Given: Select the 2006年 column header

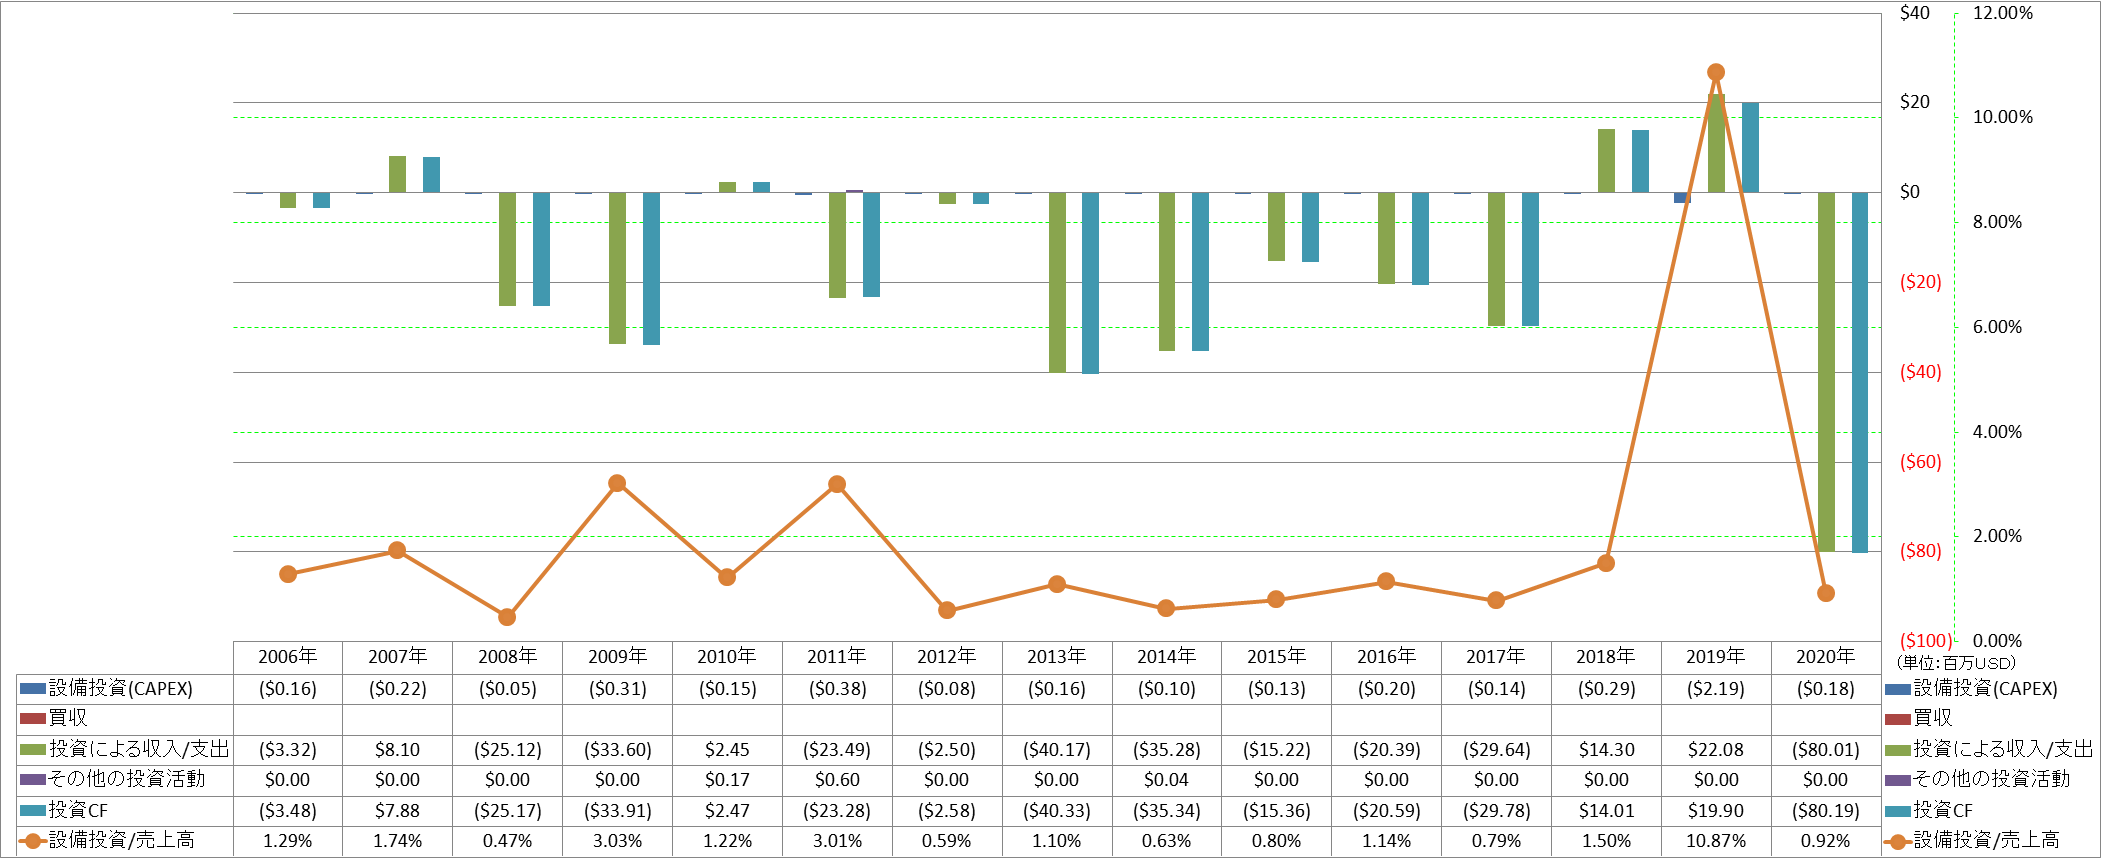Looking at the screenshot, I should (x=288, y=657).
